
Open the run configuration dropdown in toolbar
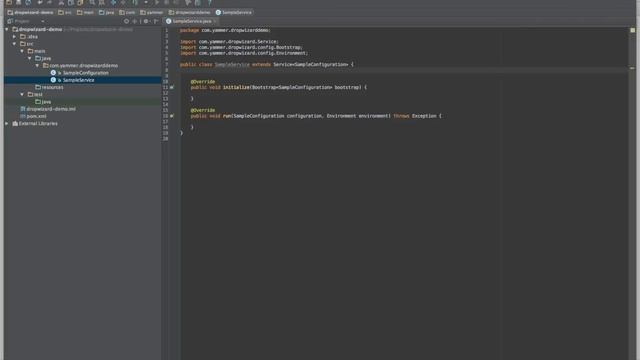click(x=146, y=2)
